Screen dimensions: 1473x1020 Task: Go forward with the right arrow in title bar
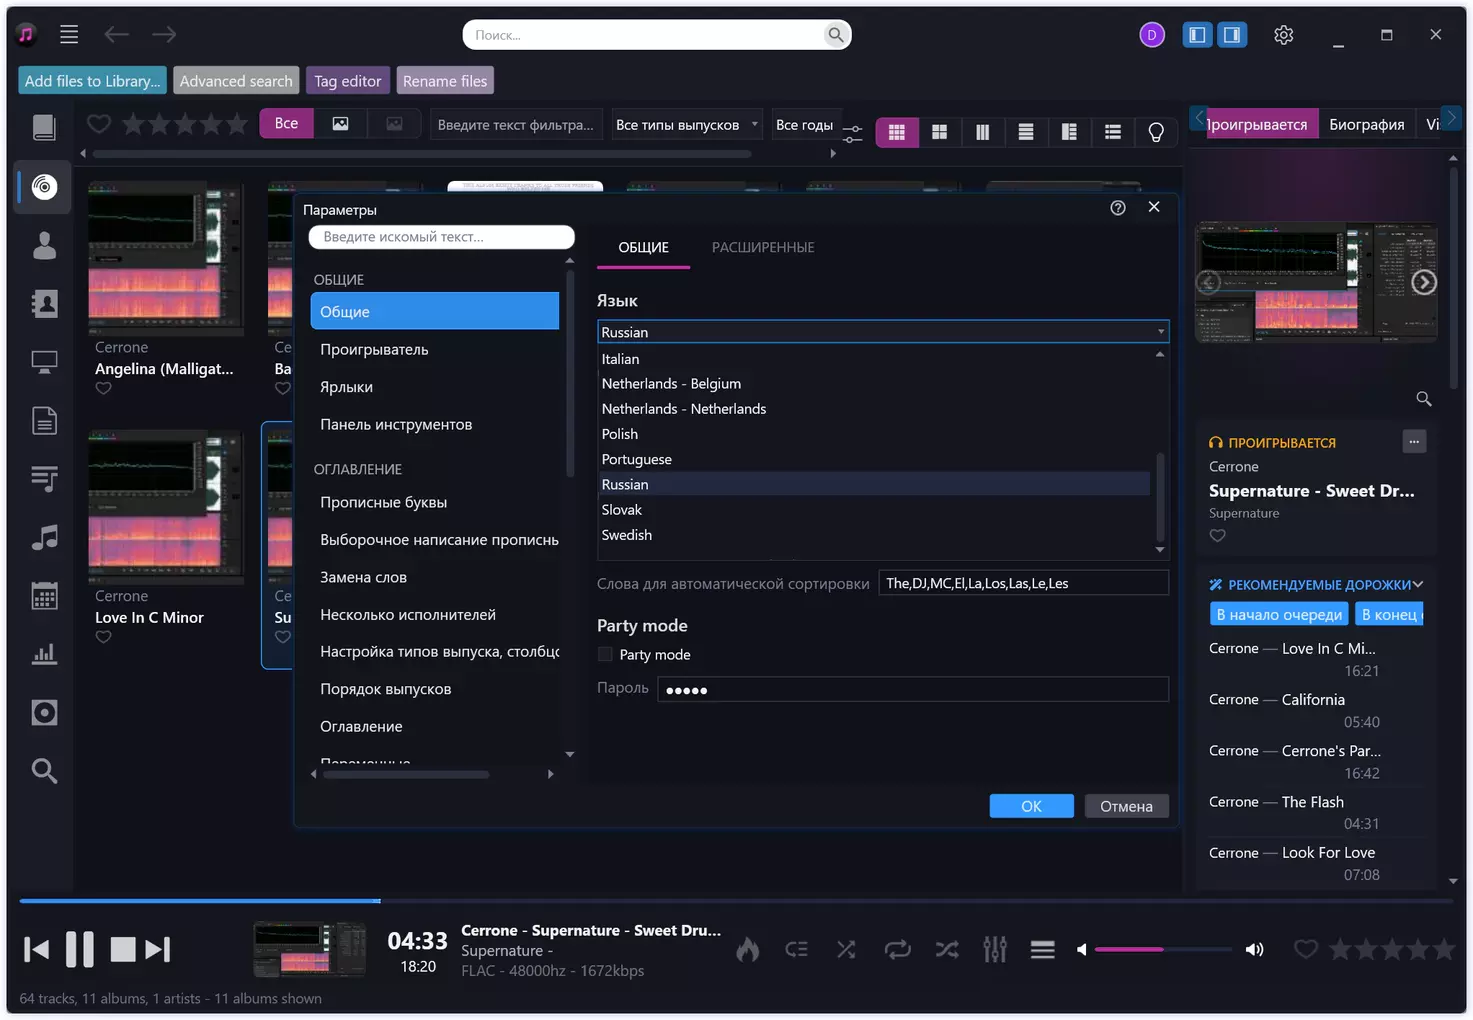point(164,35)
